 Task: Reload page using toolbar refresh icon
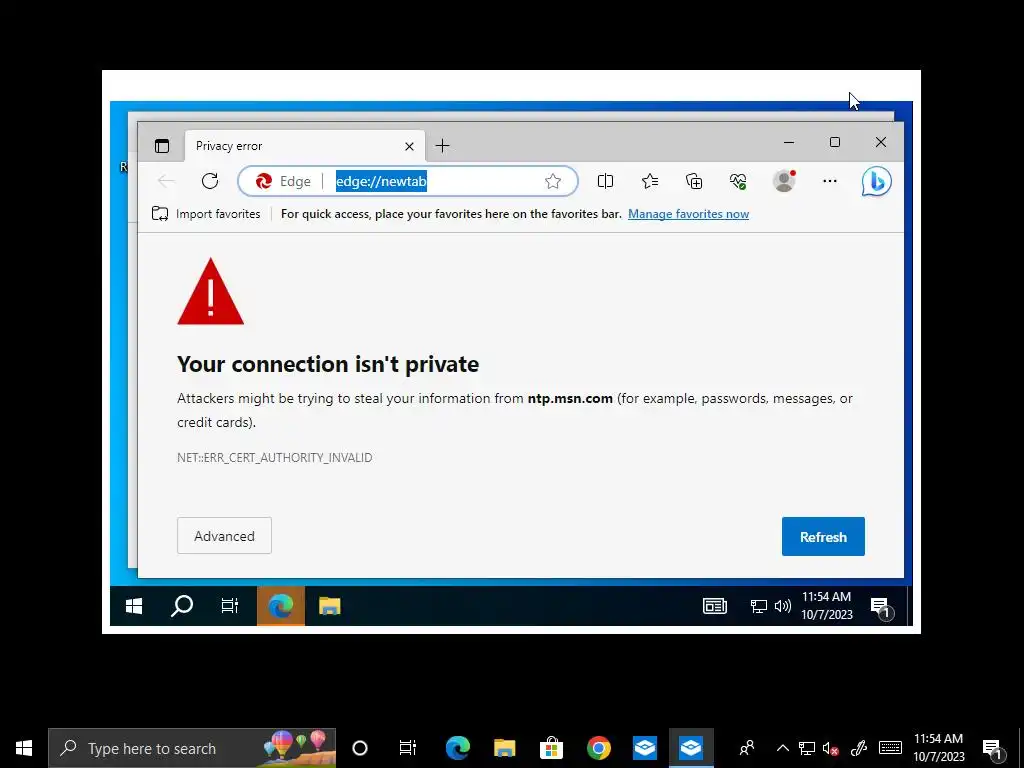click(x=210, y=181)
